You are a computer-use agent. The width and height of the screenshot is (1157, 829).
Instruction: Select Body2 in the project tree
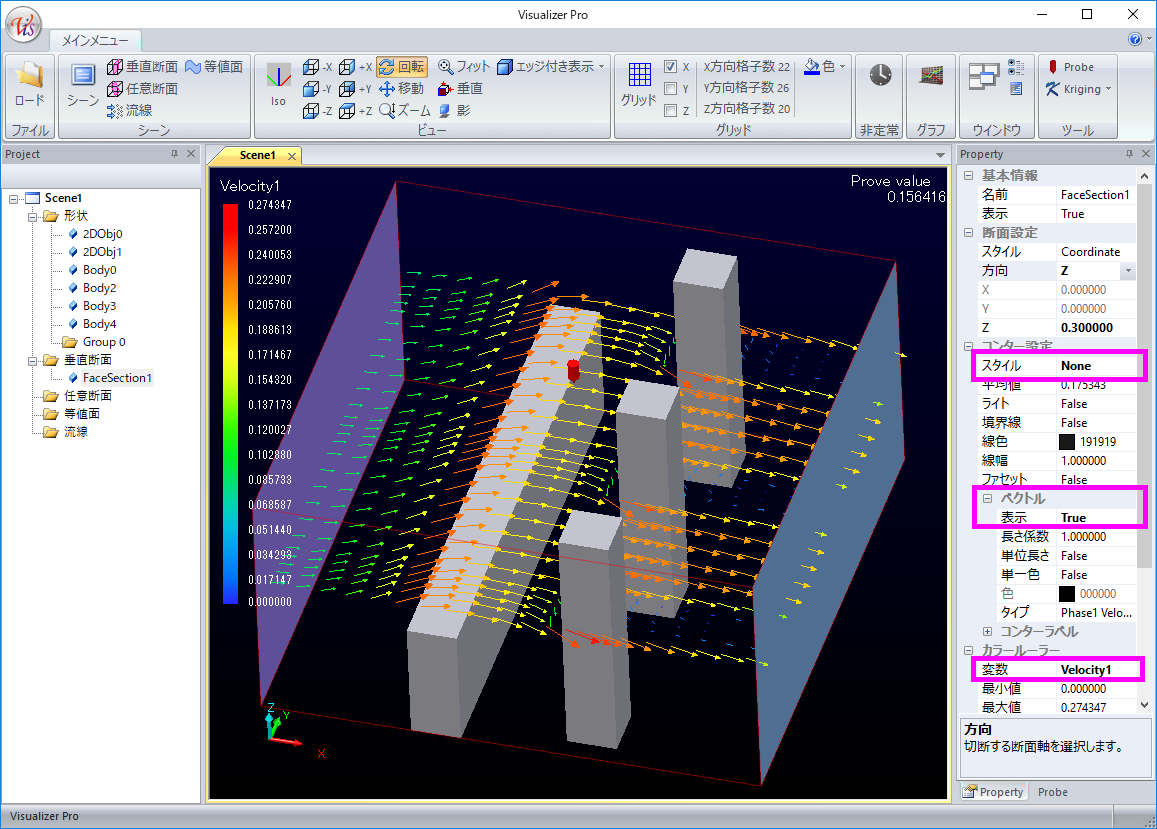99,288
